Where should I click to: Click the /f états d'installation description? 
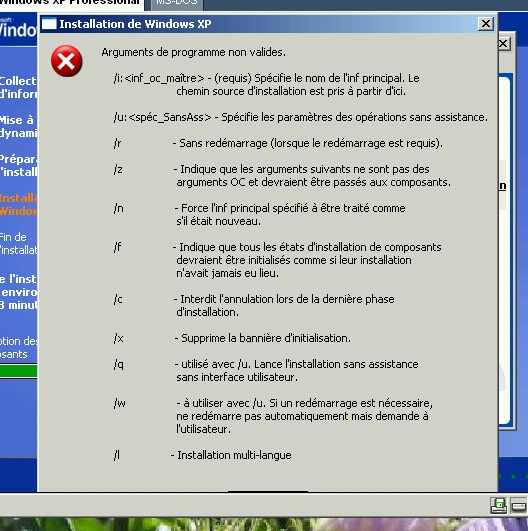[x=278, y=260]
